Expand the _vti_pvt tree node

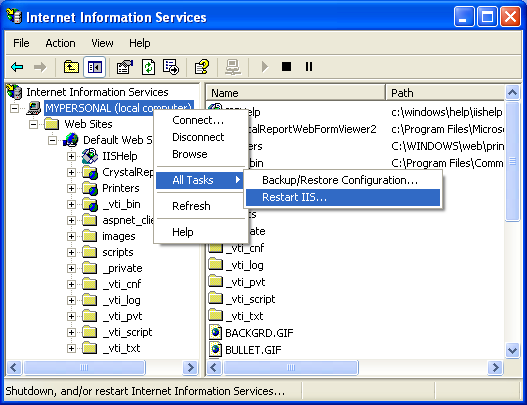click(71, 316)
